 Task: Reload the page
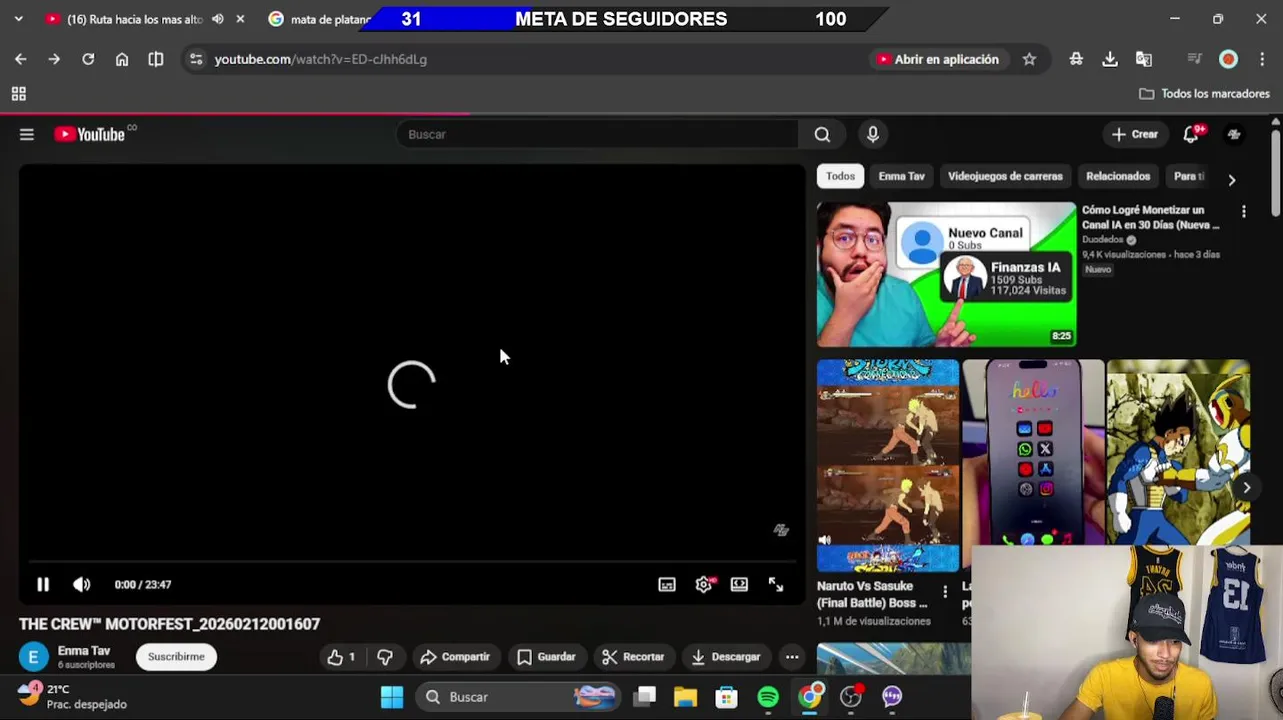point(88,59)
